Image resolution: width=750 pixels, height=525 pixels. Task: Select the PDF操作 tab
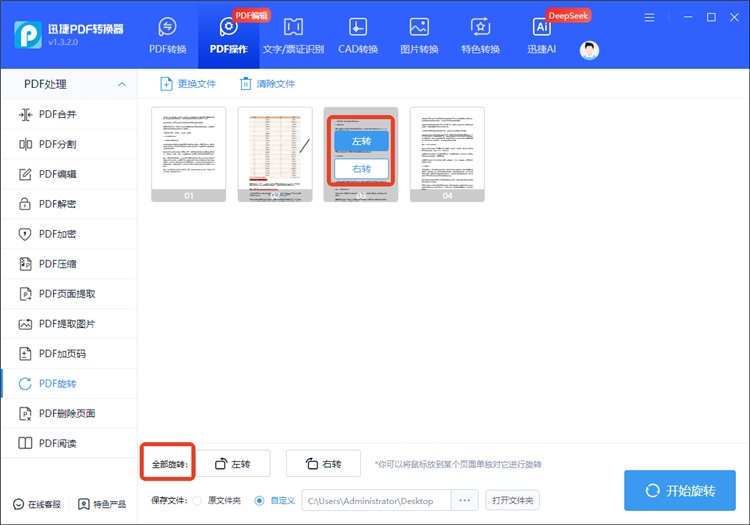[229, 35]
